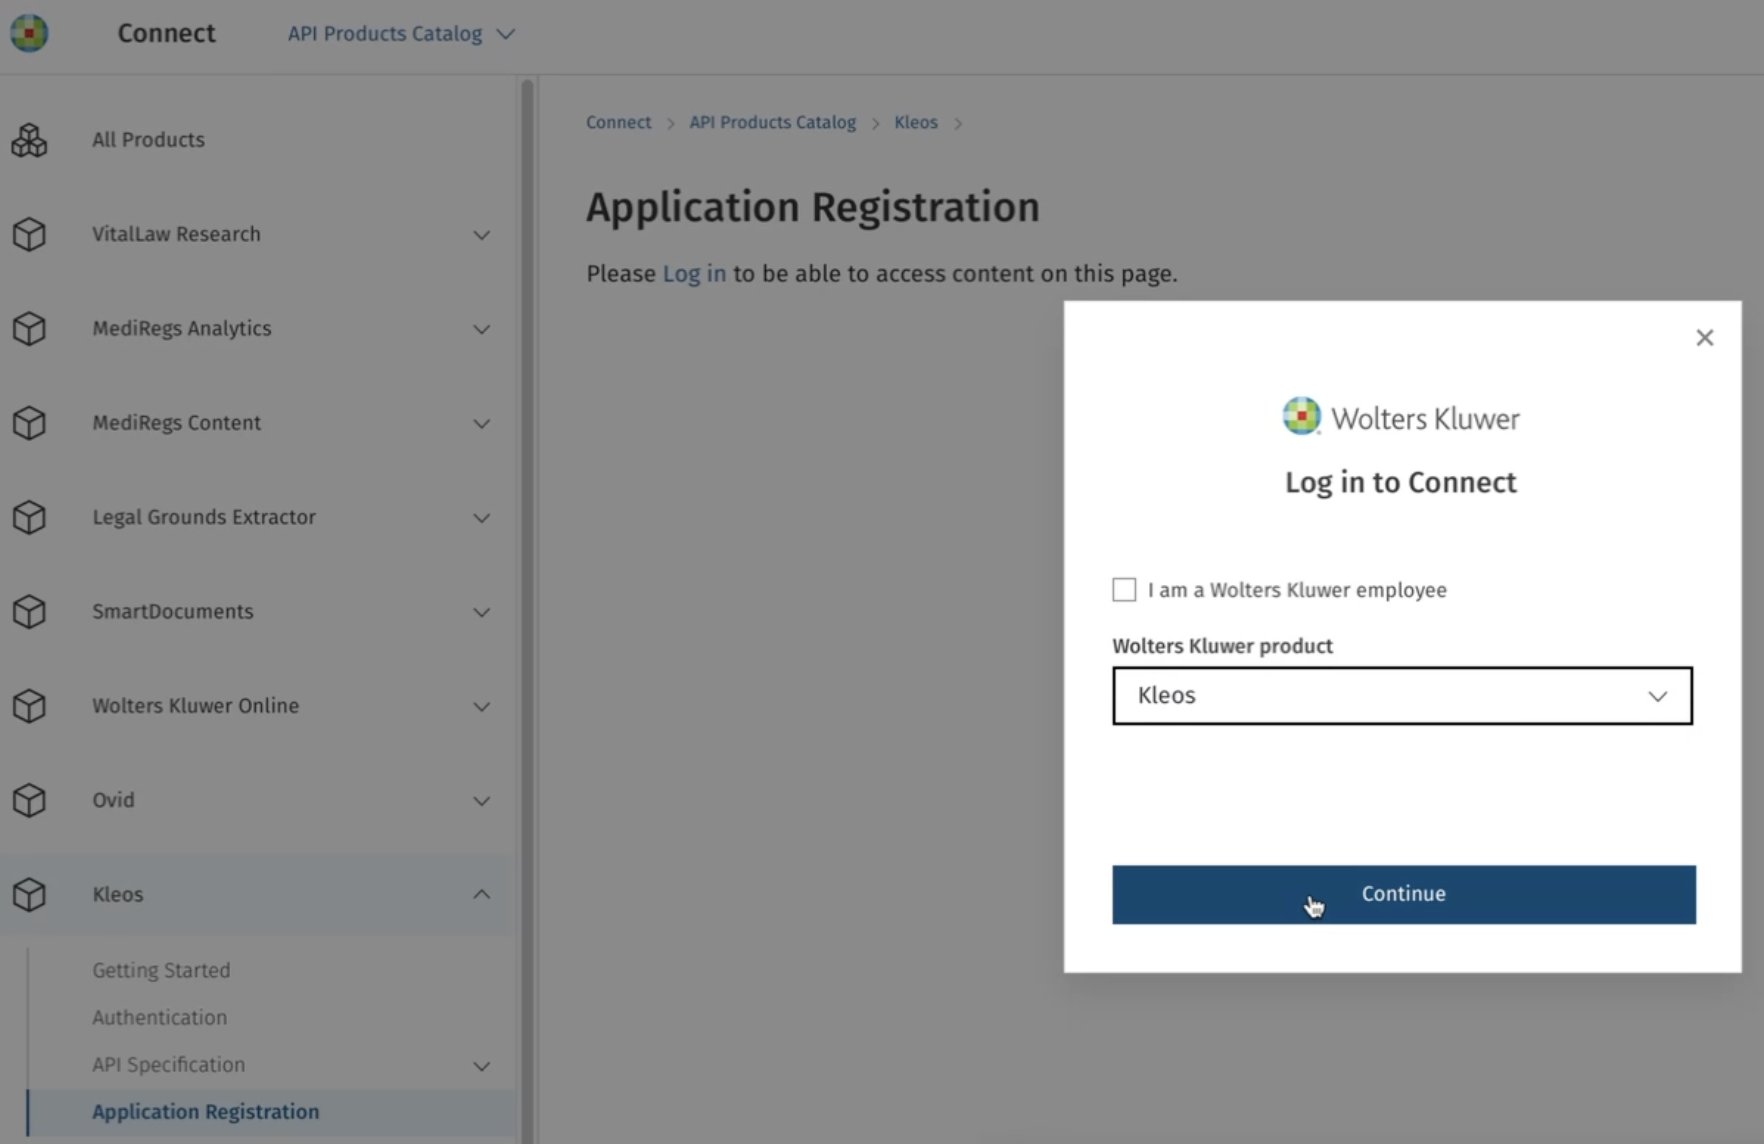Image resolution: width=1764 pixels, height=1144 pixels.
Task: Click the SmartDocuments cube icon
Action: point(29,611)
